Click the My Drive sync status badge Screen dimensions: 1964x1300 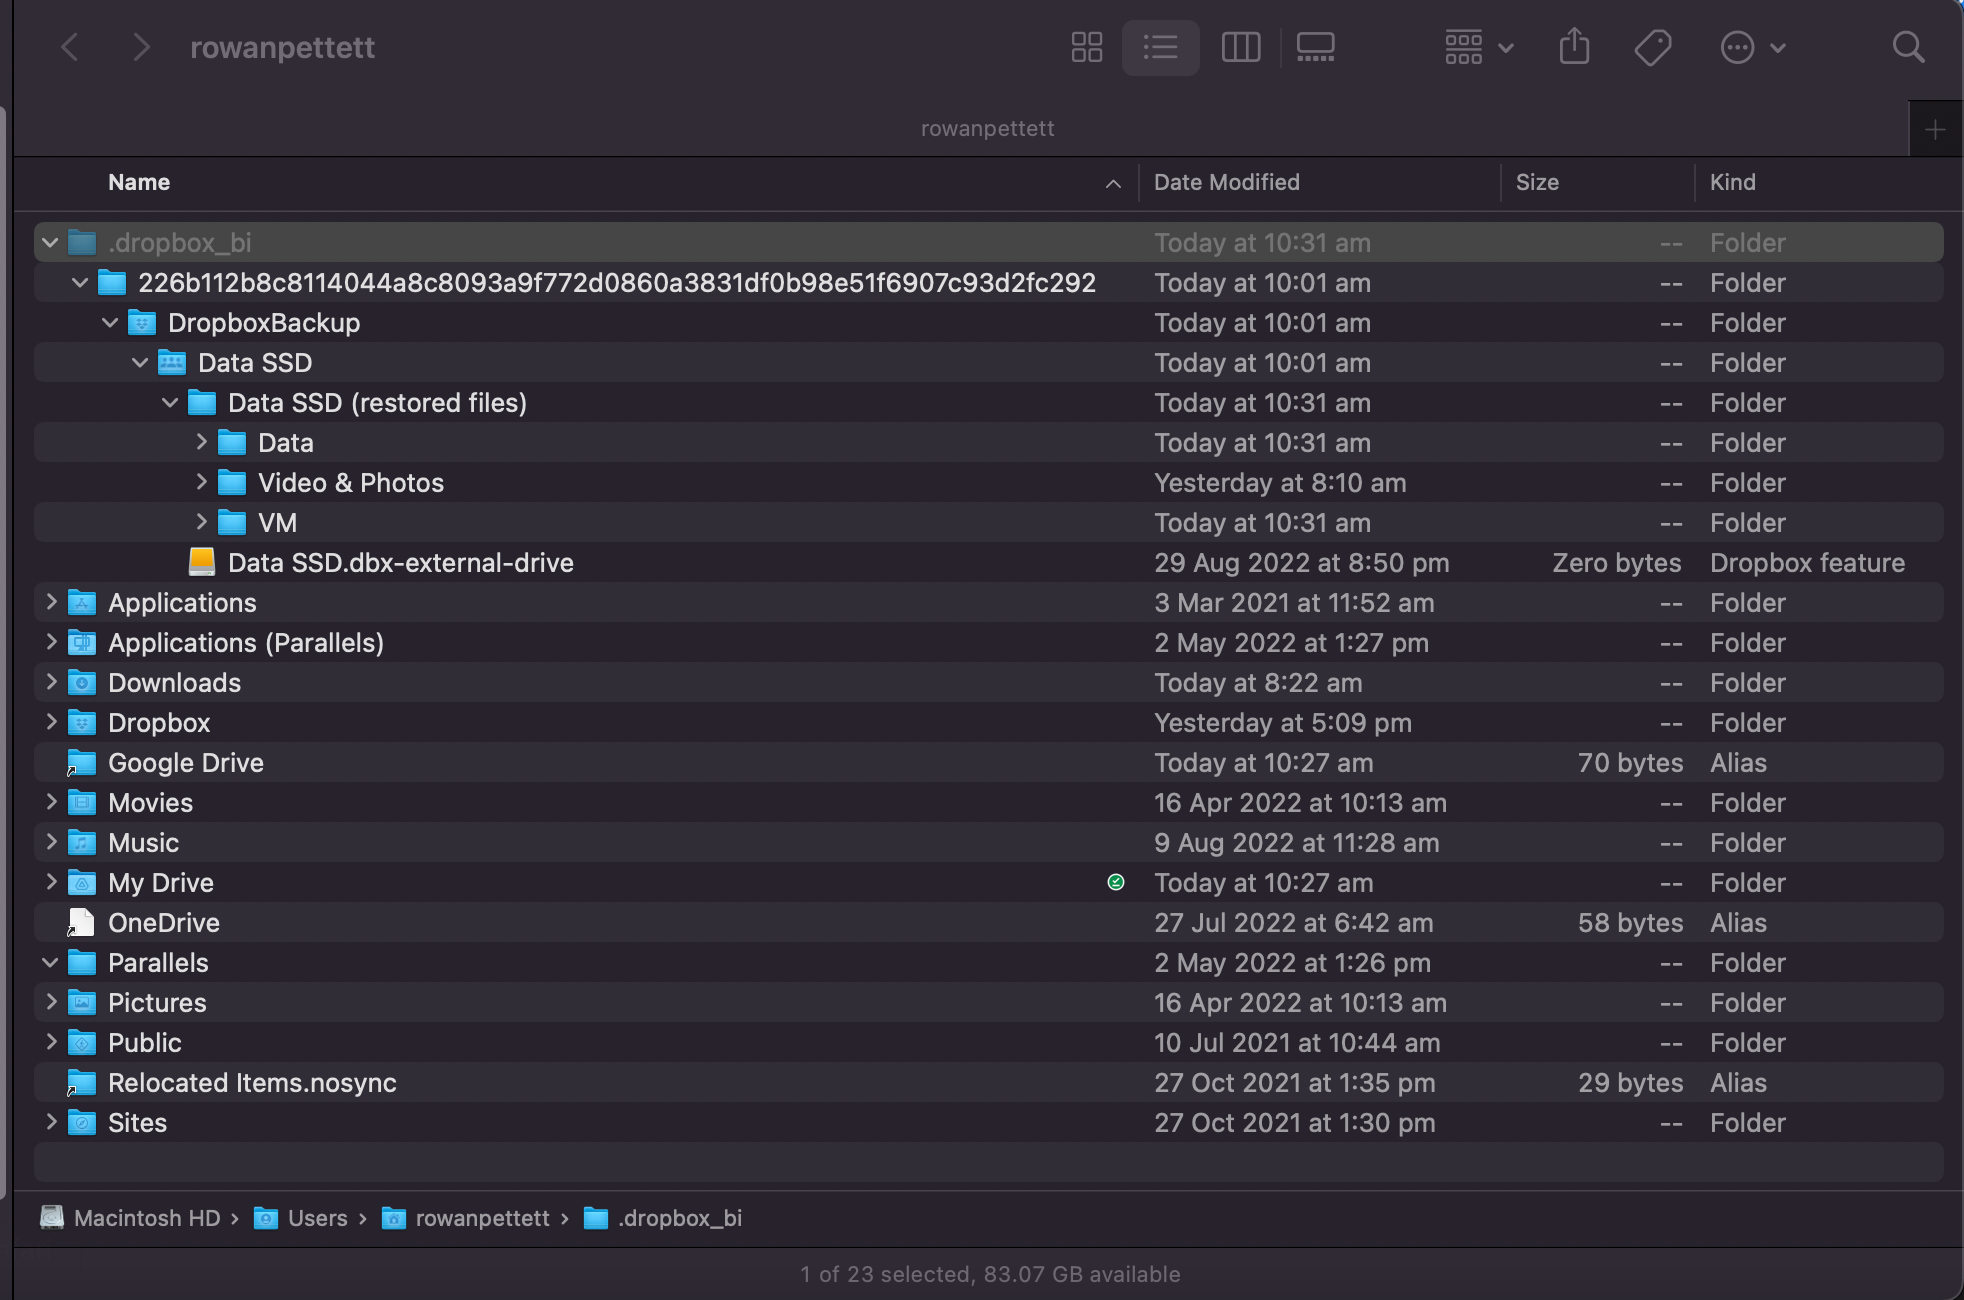click(x=1116, y=882)
